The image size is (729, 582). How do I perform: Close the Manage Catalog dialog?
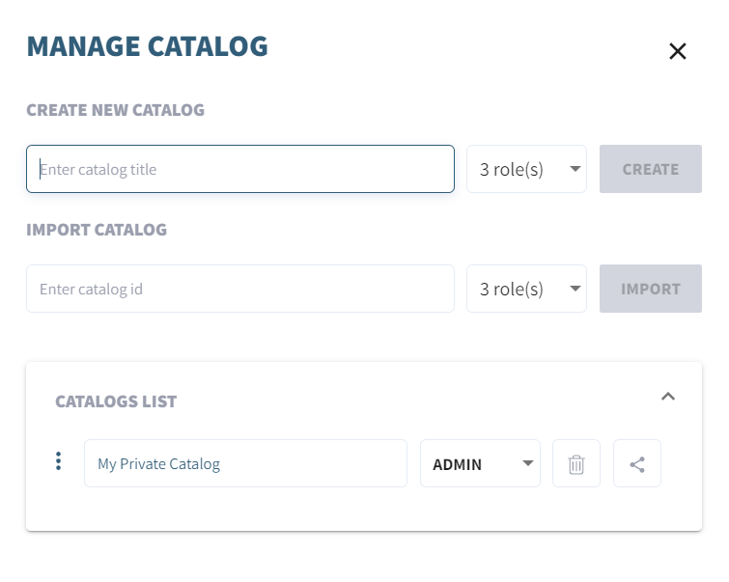click(x=677, y=51)
